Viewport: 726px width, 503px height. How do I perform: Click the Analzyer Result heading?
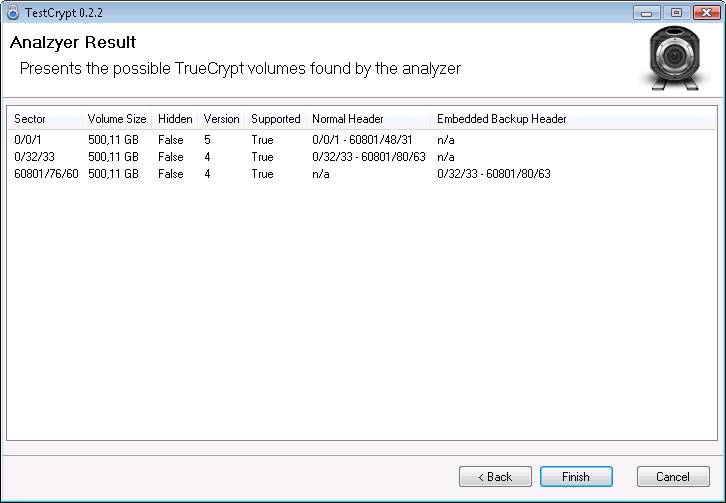pyautogui.click(x=73, y=42)
